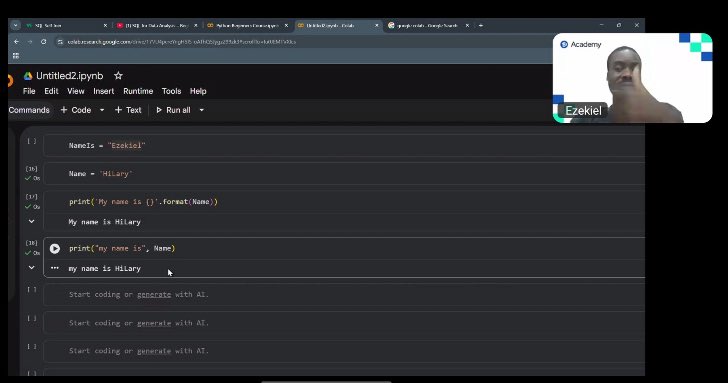Focus the colab.research.google.com address bar

click(x=182, y=42)
